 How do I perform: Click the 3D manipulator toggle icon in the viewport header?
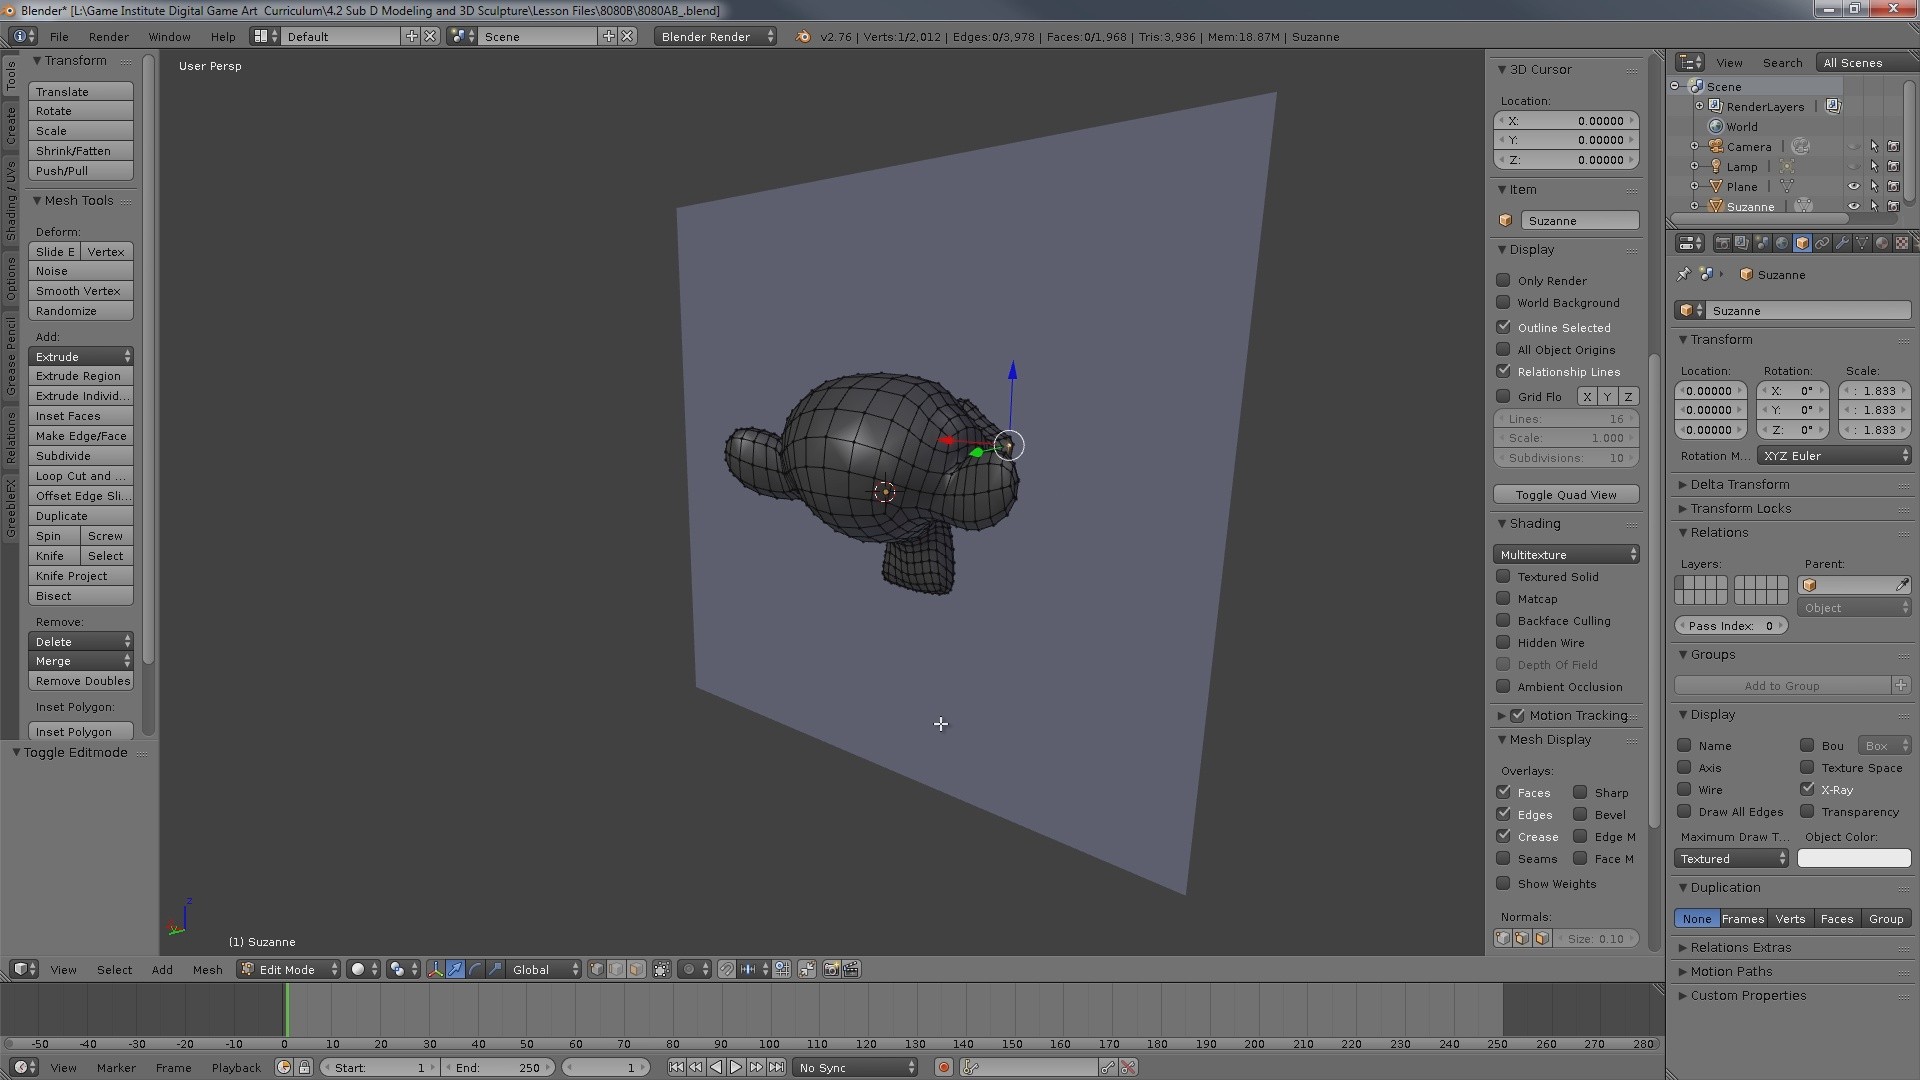[435, 969]
